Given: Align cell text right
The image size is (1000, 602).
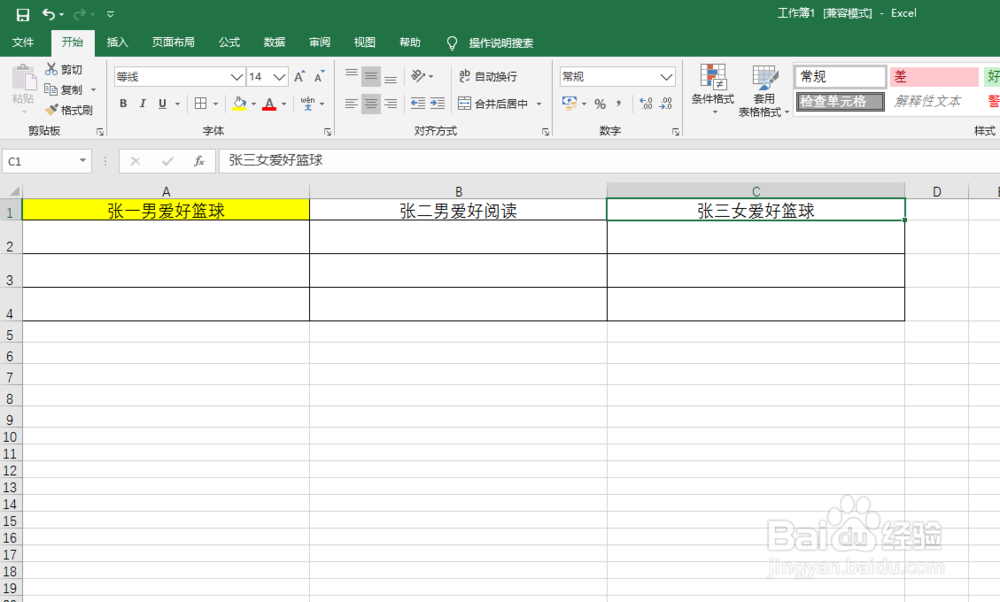Looking at the screenshot, I should click(390, 103).
